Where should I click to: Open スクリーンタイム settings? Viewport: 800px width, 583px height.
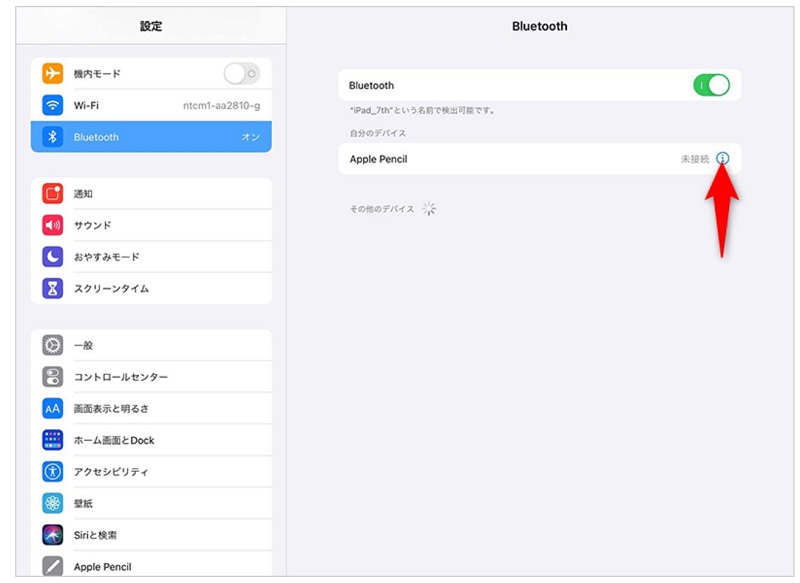click(x=151, y=288)
